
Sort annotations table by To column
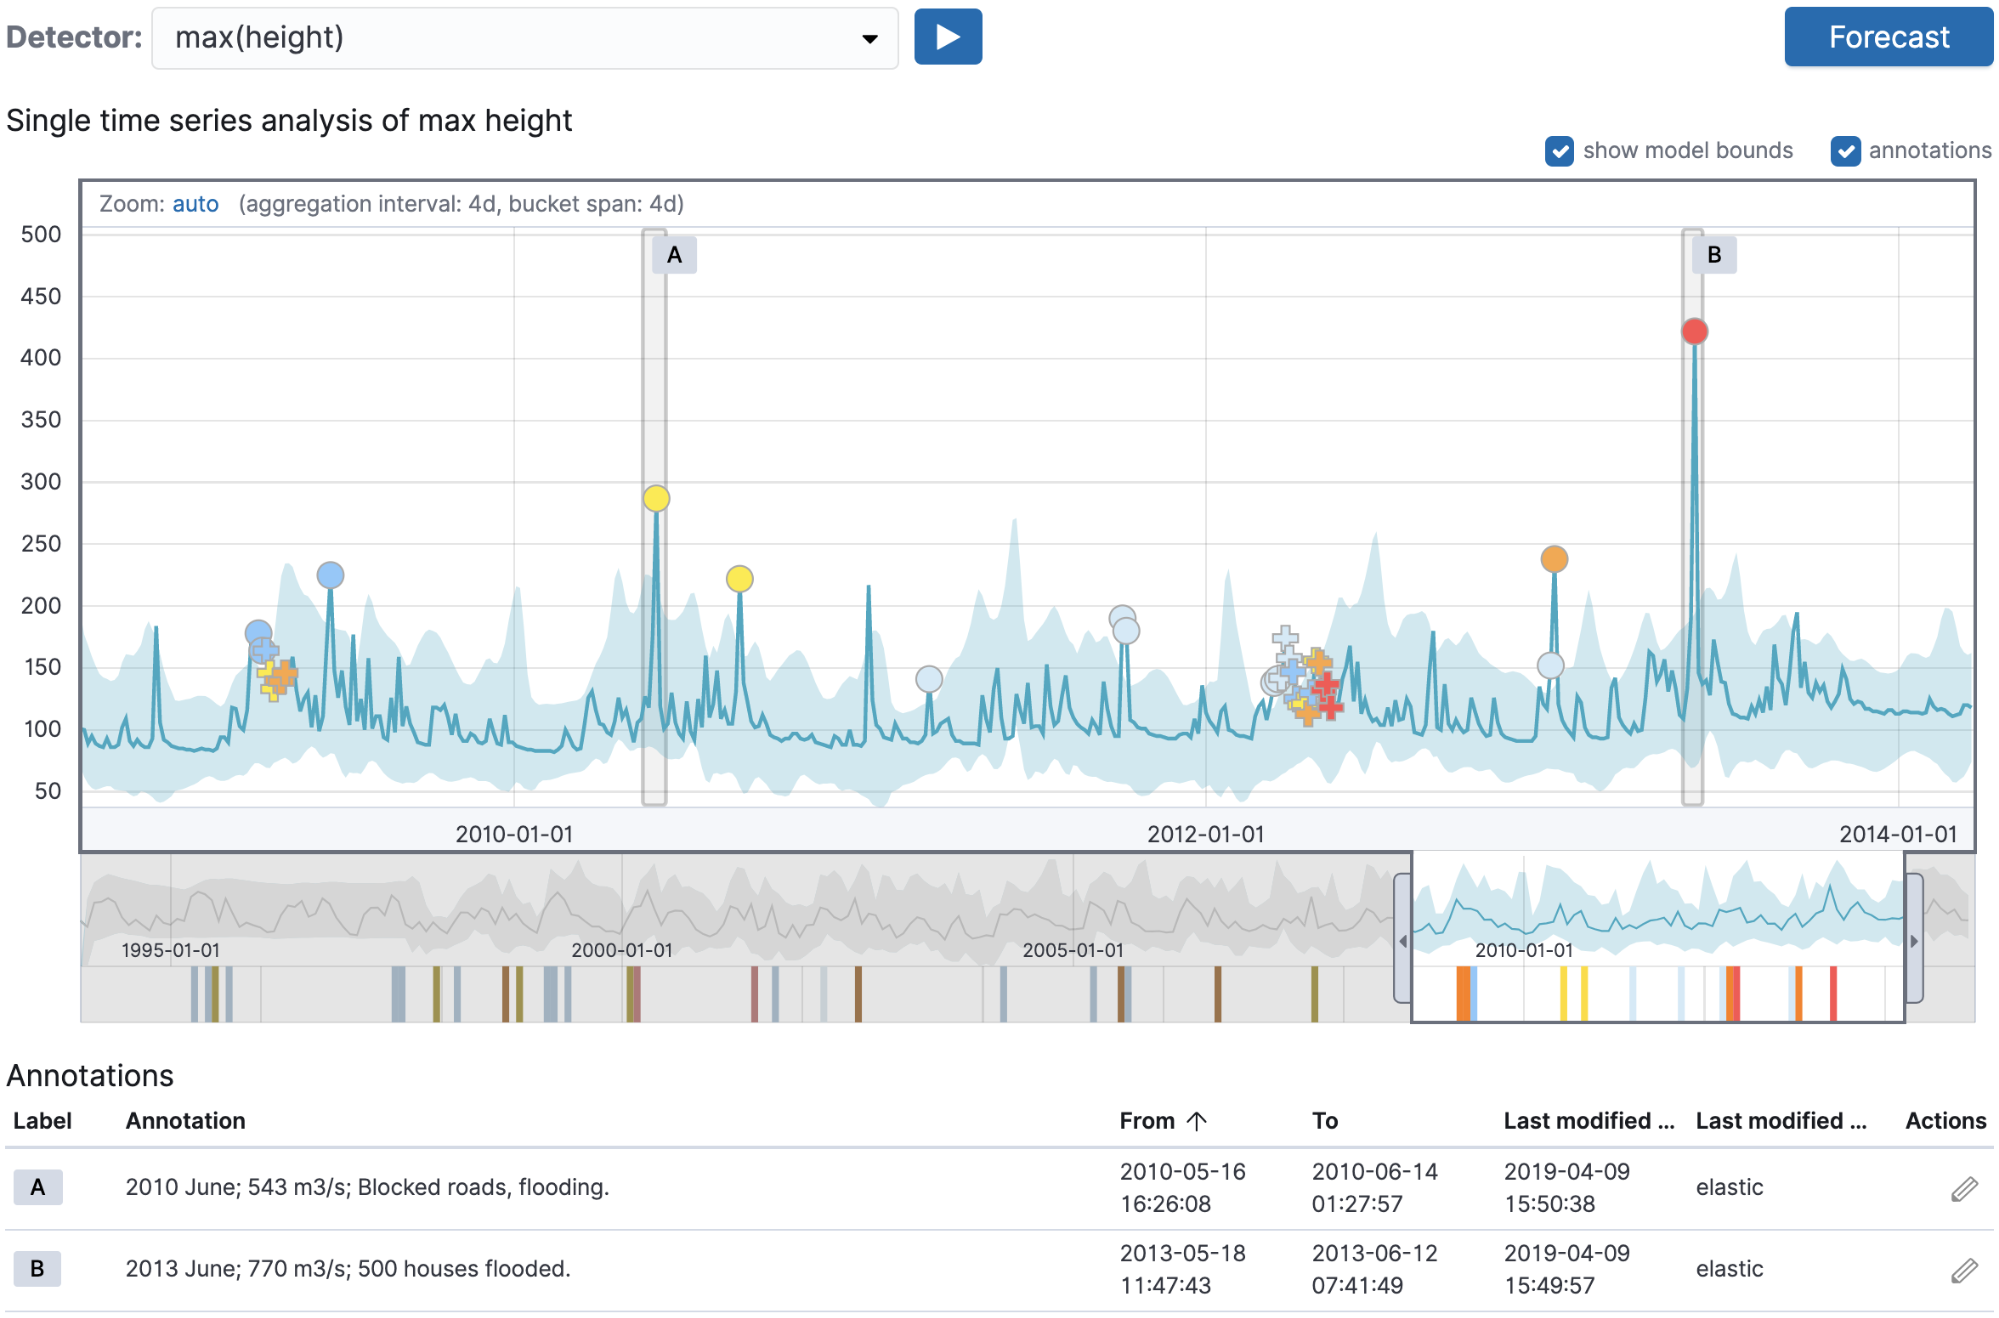1324,1121
